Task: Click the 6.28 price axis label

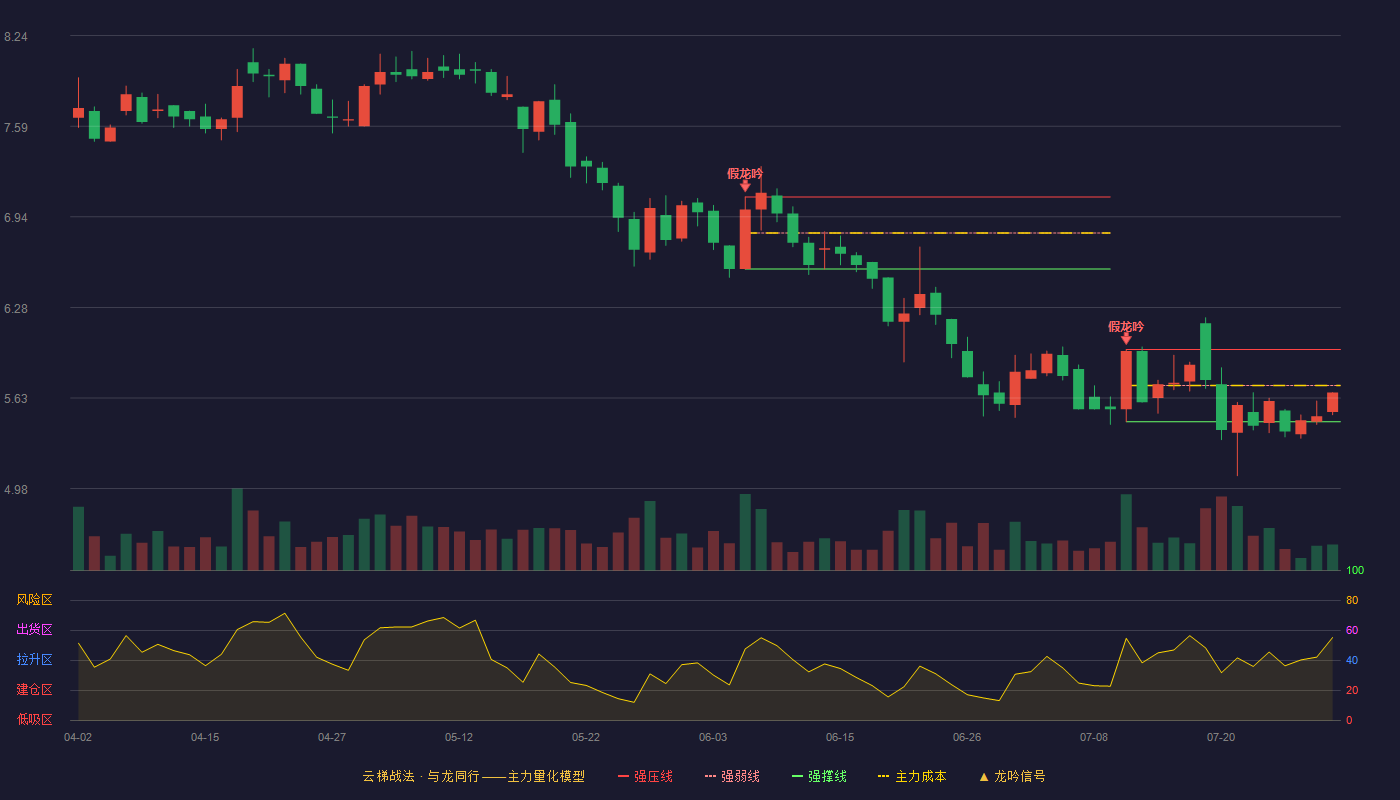Action: click(x=15, y=309)
